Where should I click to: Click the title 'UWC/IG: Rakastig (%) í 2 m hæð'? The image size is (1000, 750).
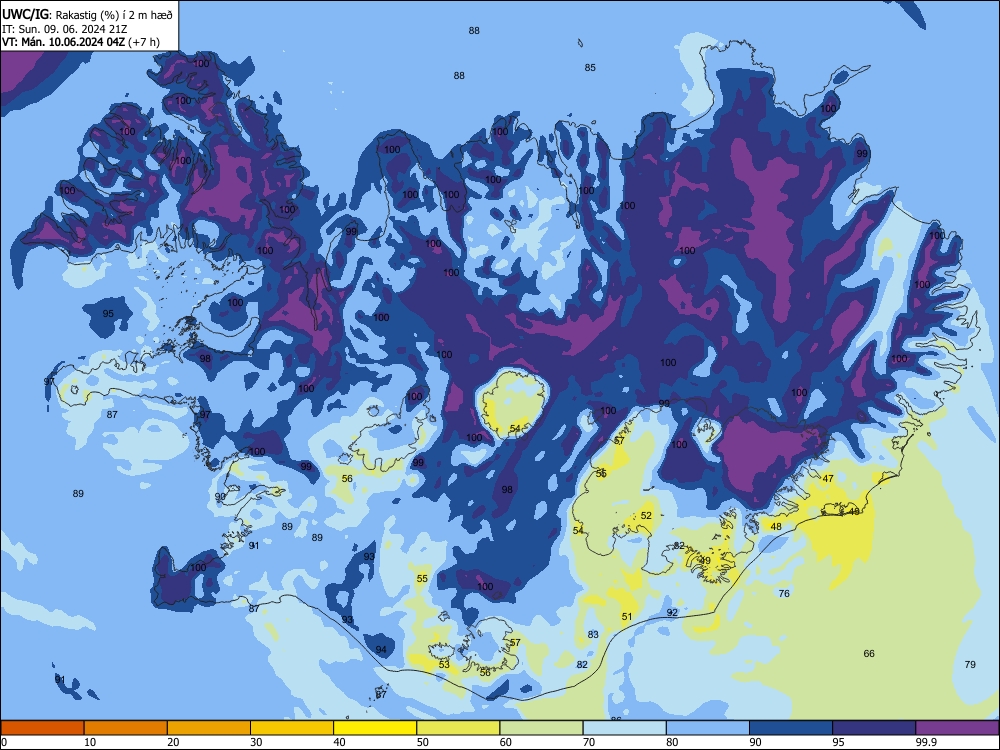[x=87, y=15]
